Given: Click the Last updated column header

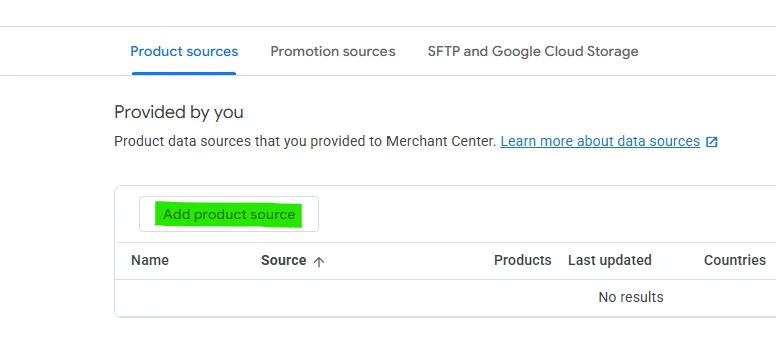Looking at the screenshot, I should 610,260.
